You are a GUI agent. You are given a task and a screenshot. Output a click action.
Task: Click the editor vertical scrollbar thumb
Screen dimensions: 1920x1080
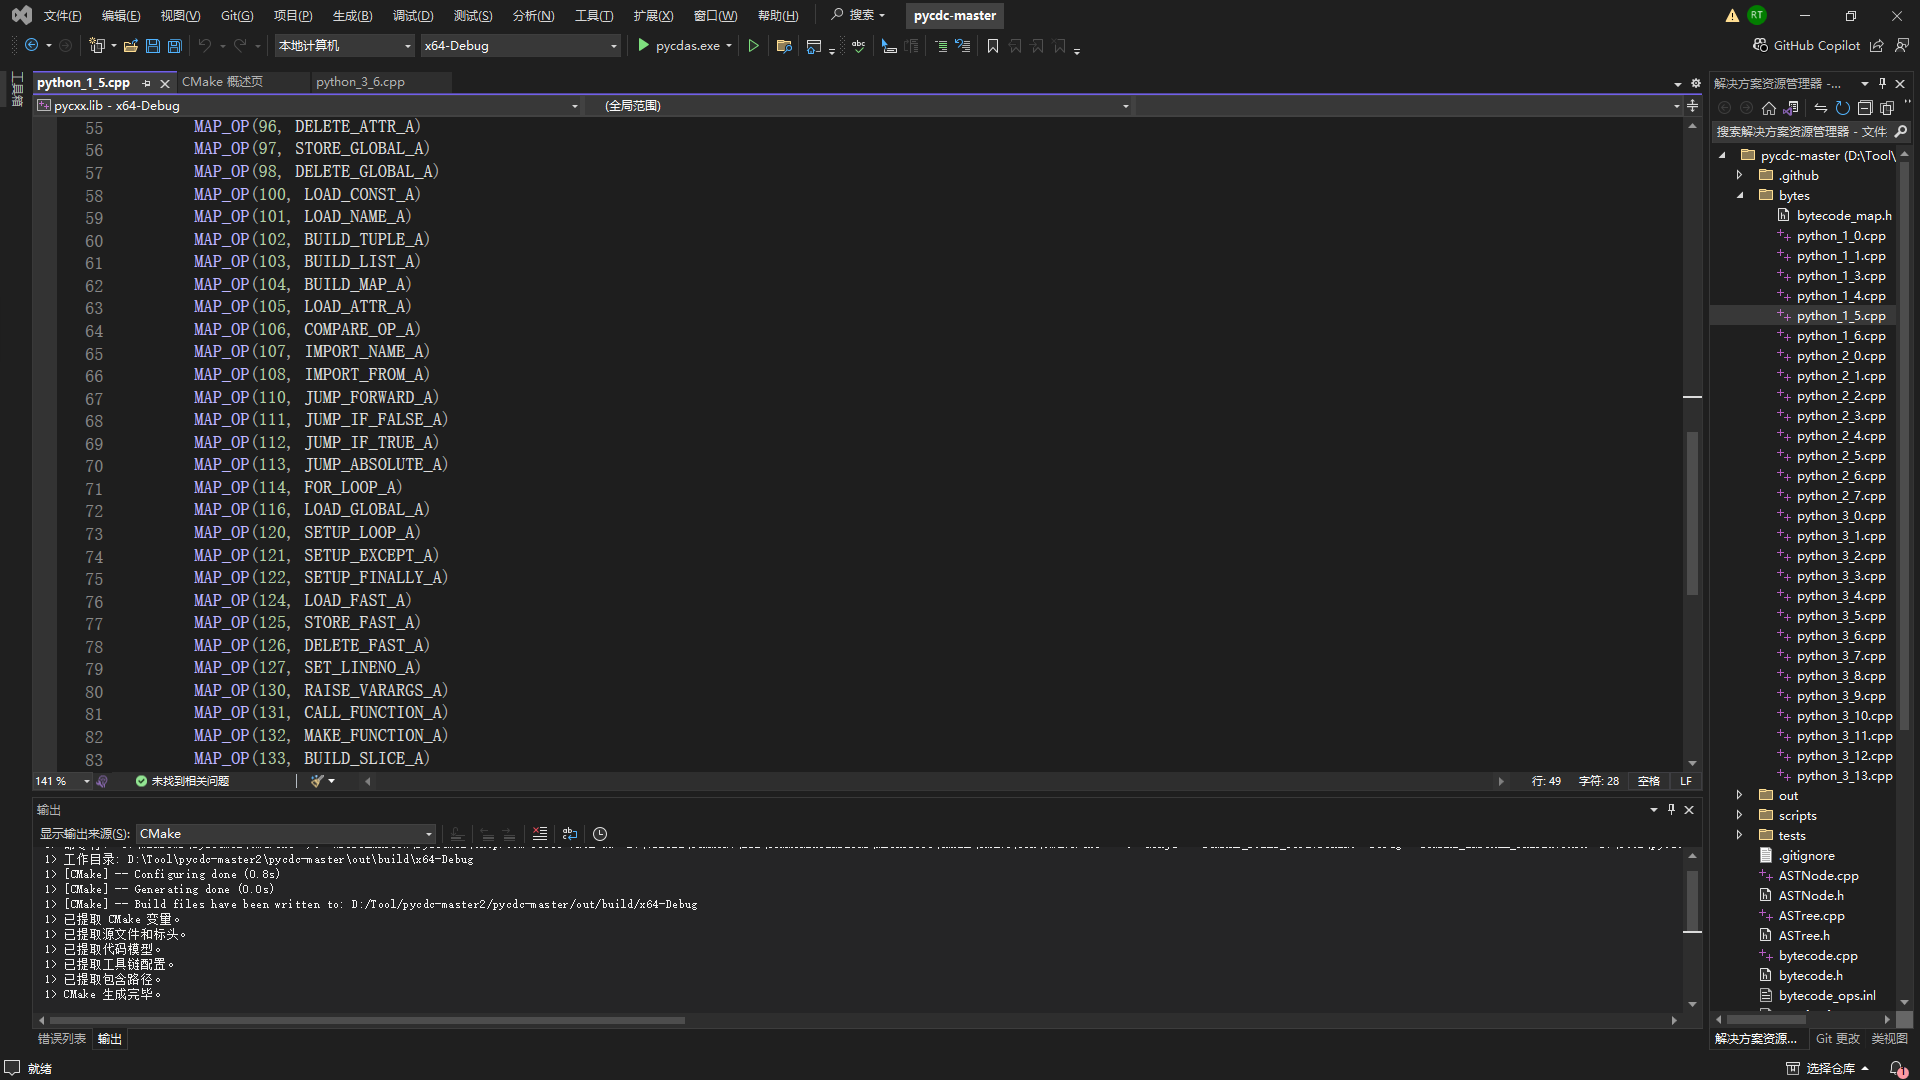tap(1692, 512)
